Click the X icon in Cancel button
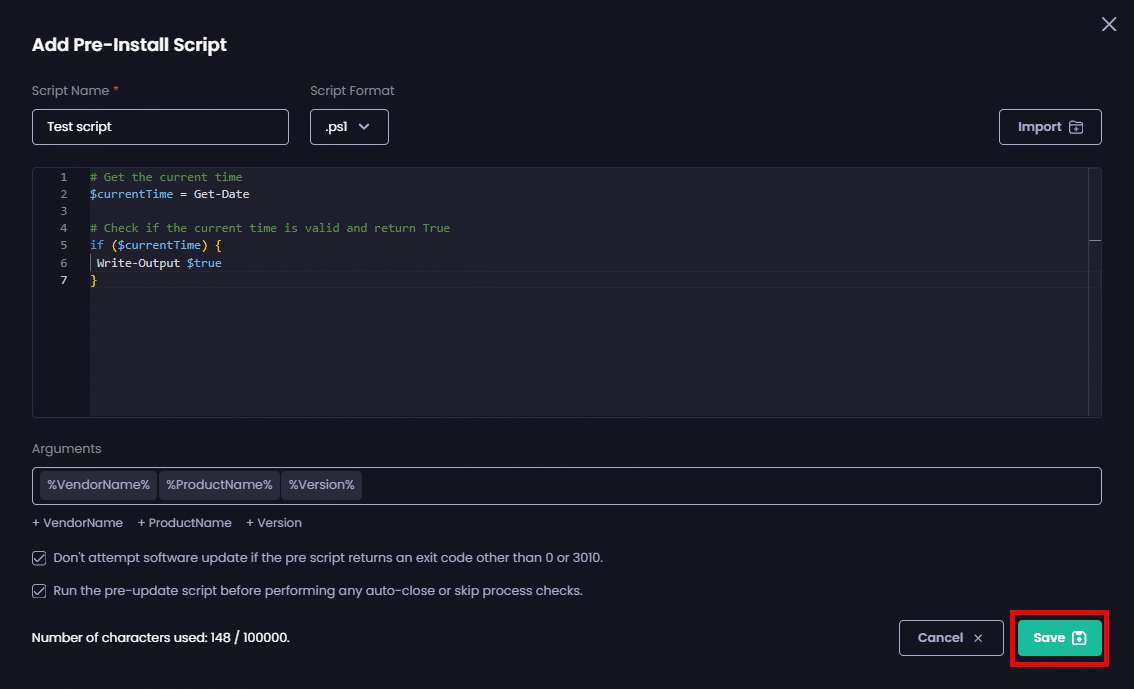Image resolution: width=1134 pixels, height=689 pixels. click(978, 638)
